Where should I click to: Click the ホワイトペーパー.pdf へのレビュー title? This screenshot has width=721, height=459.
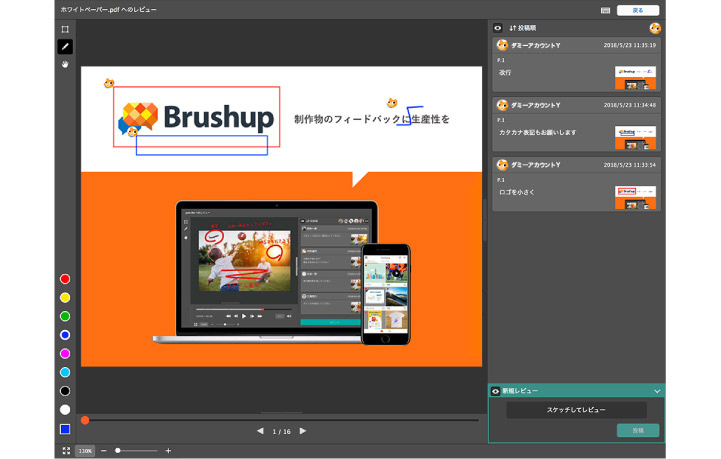(109, 9)
